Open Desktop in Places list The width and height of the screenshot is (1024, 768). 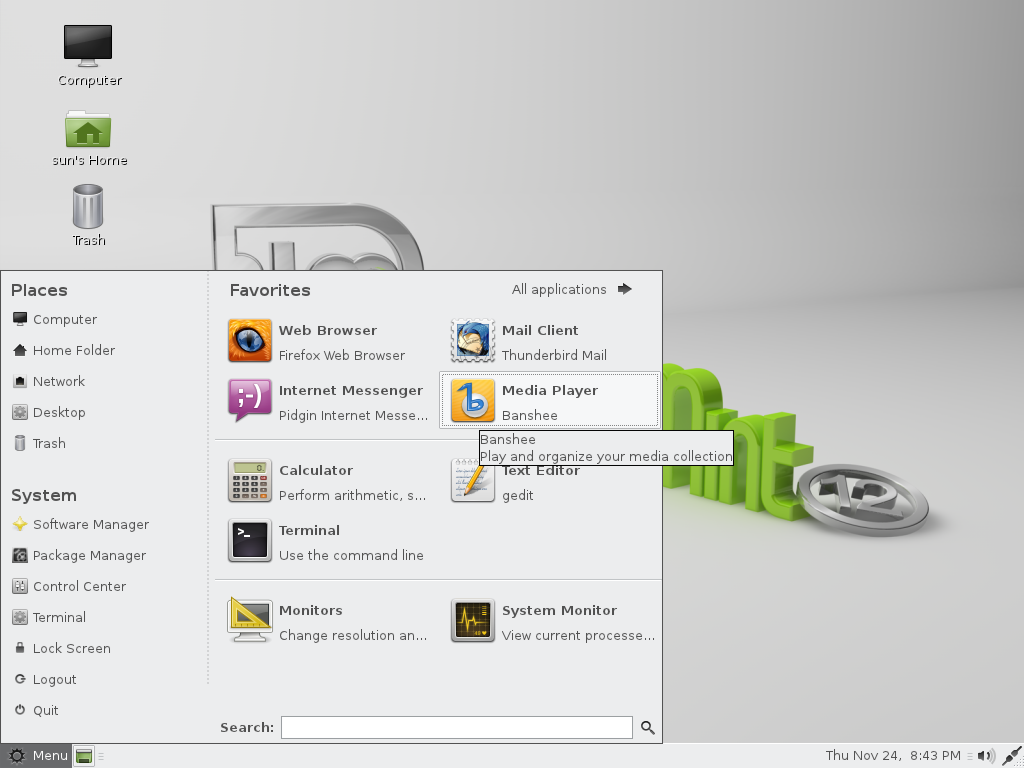click(x=49, y=412)
